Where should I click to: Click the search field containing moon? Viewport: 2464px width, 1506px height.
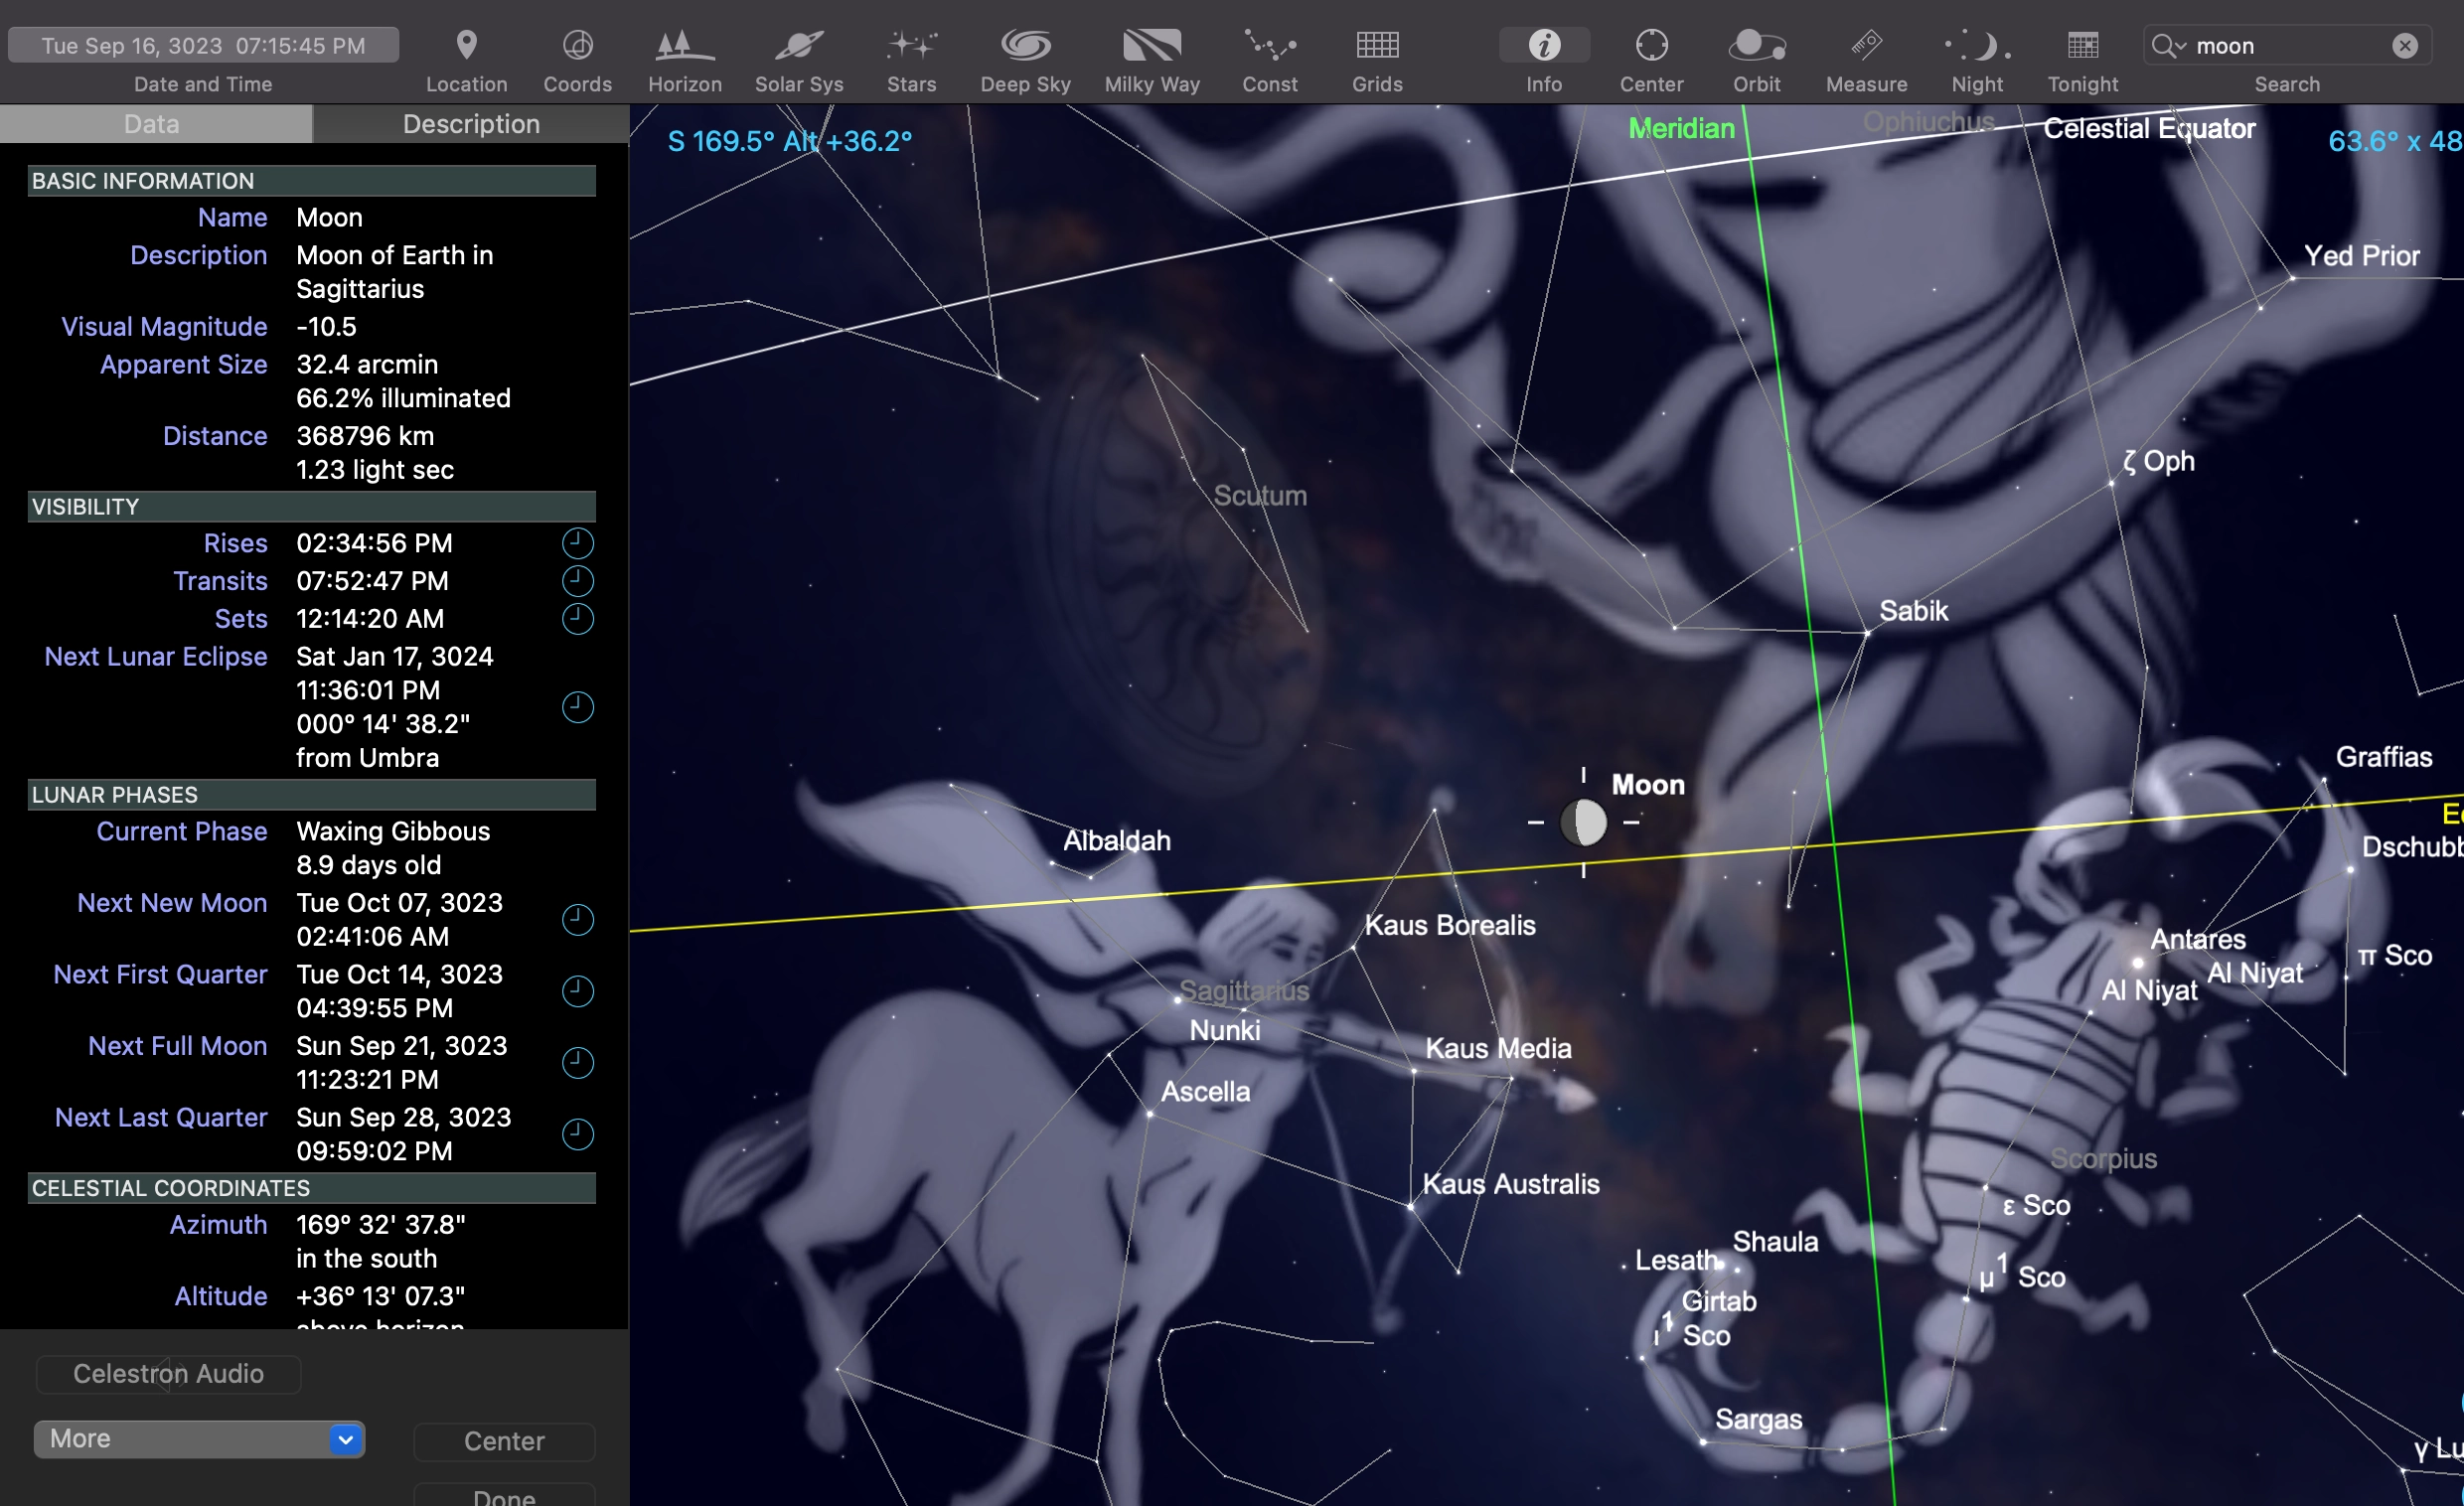click(x=2286, y=46)
